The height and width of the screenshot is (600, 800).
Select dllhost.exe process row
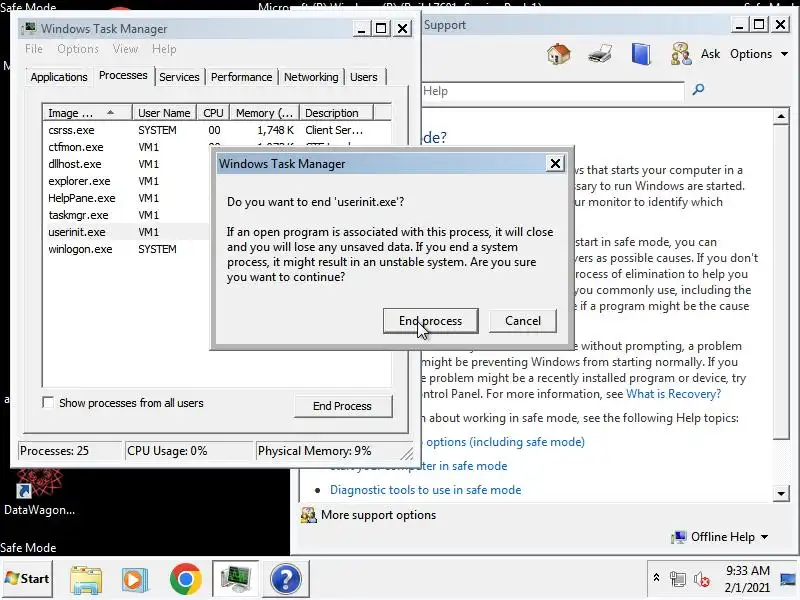[x=127, y=164]
